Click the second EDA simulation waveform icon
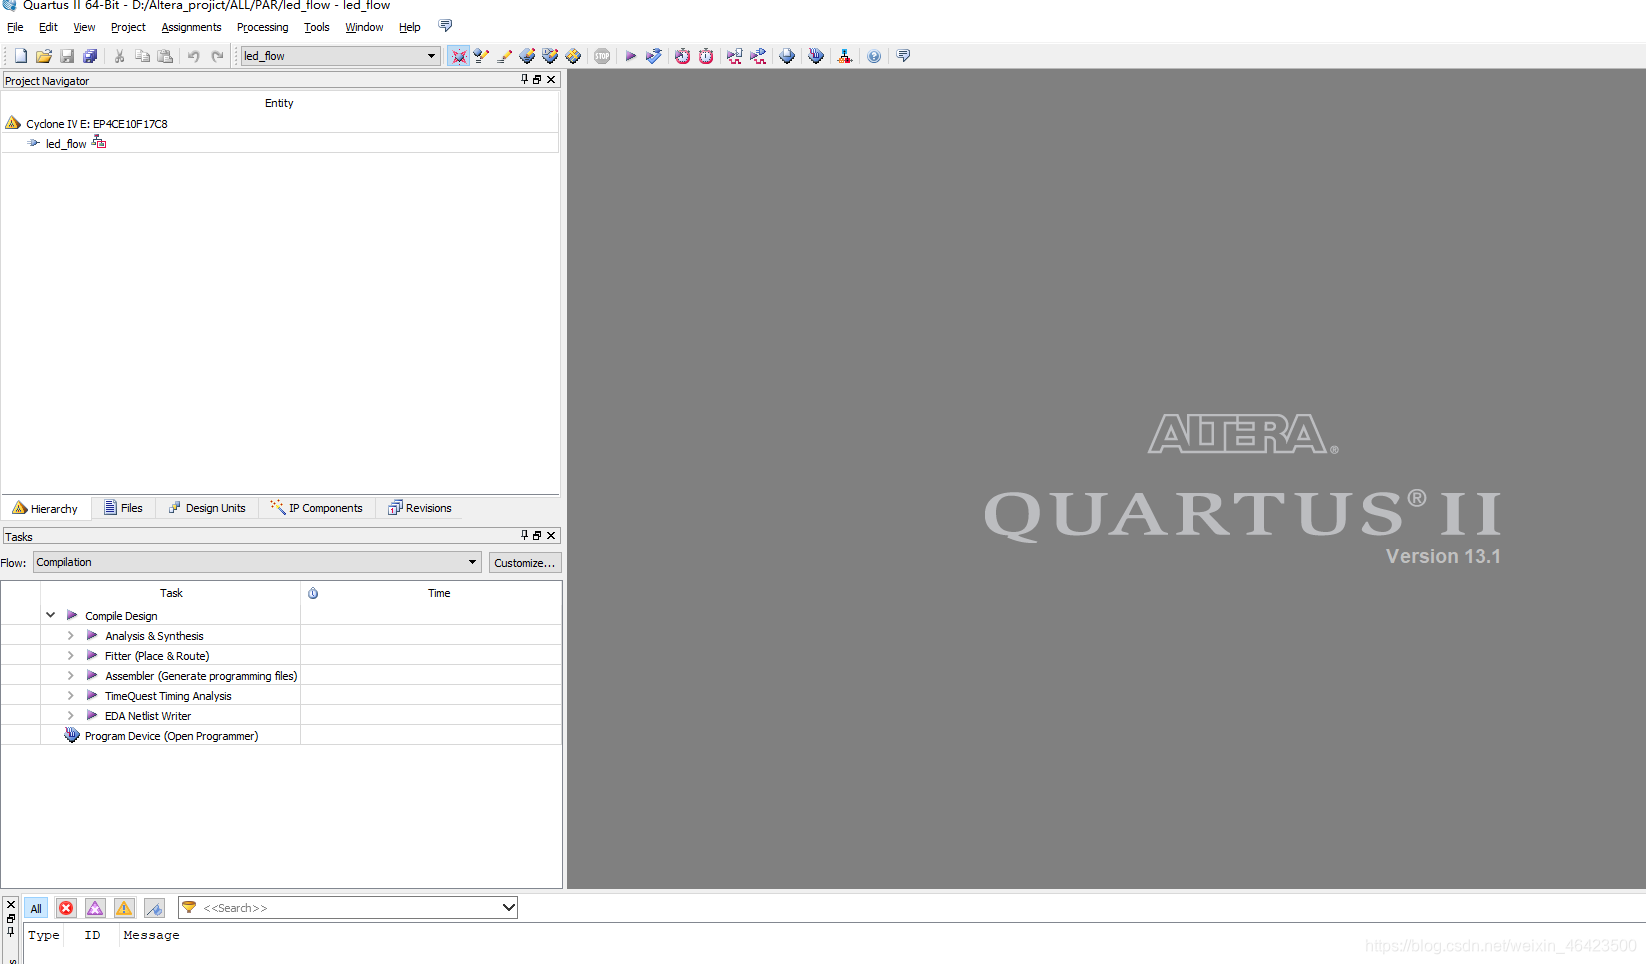The height and width of the screenshot is (964, 1646). tap(759, 56)
